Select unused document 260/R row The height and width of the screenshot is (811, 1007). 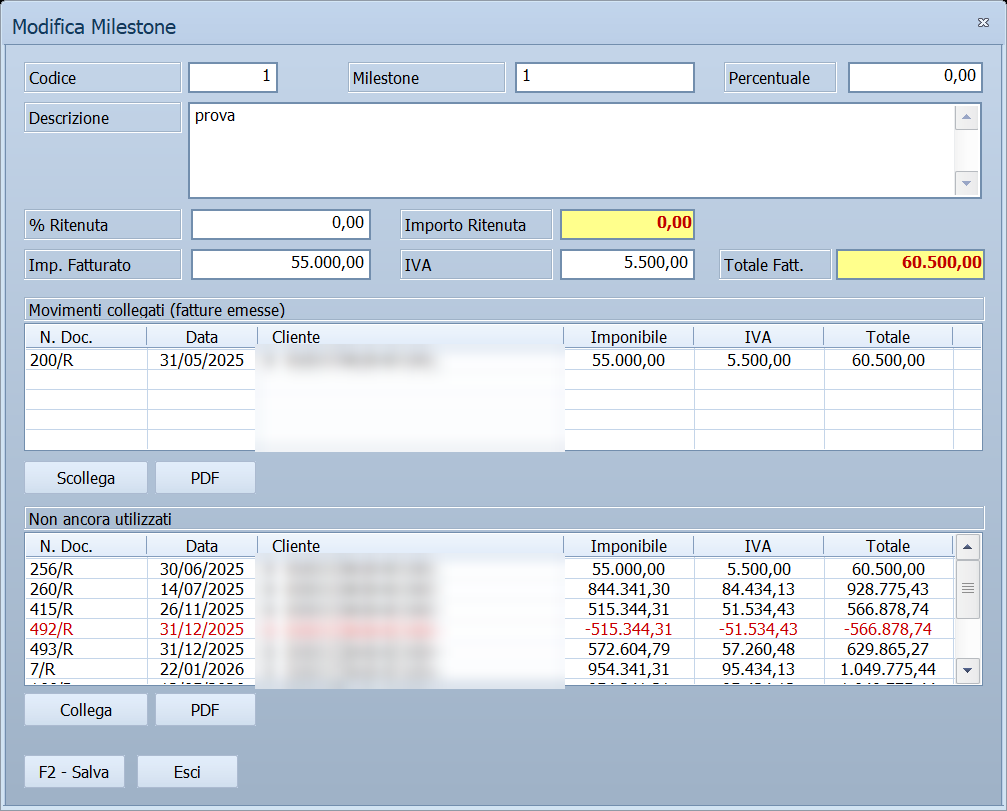[491, 589]
